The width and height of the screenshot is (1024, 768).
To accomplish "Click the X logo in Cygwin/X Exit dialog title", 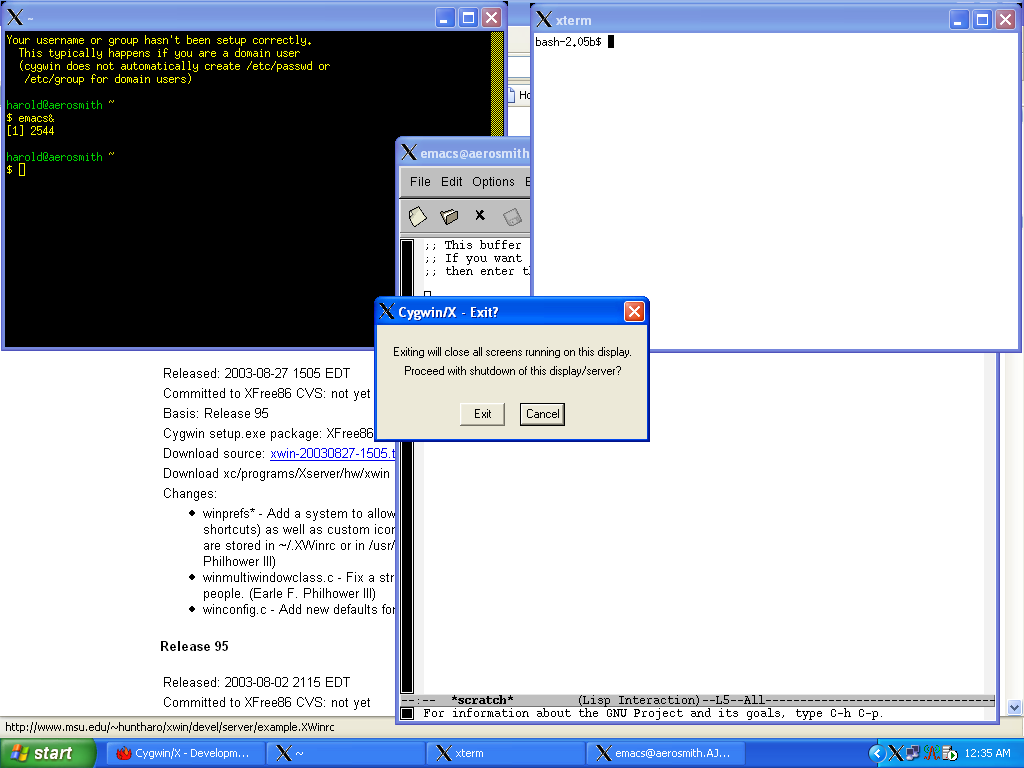I will click(x=387, y=312).
